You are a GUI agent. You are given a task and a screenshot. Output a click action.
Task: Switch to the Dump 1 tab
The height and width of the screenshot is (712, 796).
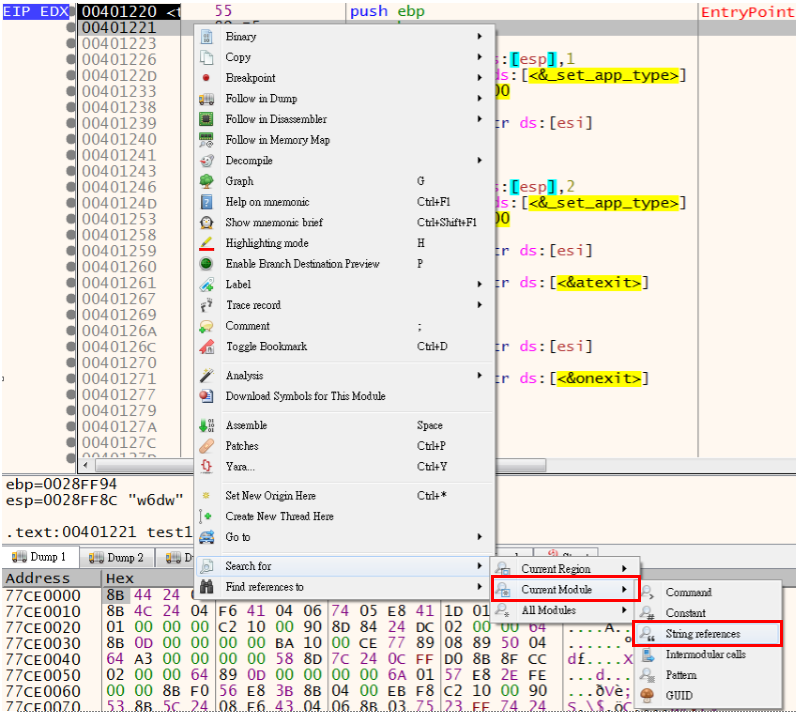[x=40, y=557]
